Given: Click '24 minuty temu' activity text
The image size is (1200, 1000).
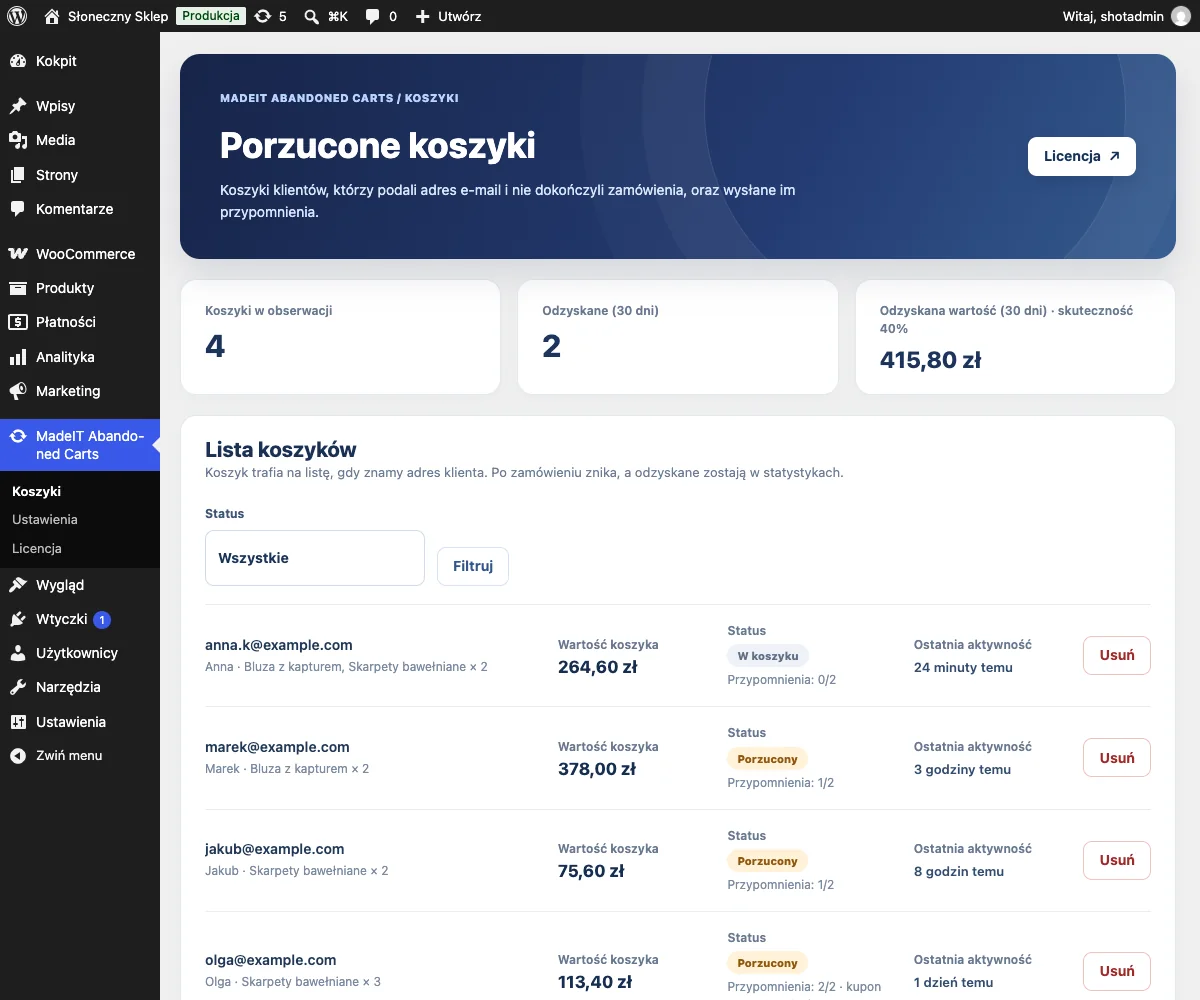Looking at the screenshot, I should 963,667.
